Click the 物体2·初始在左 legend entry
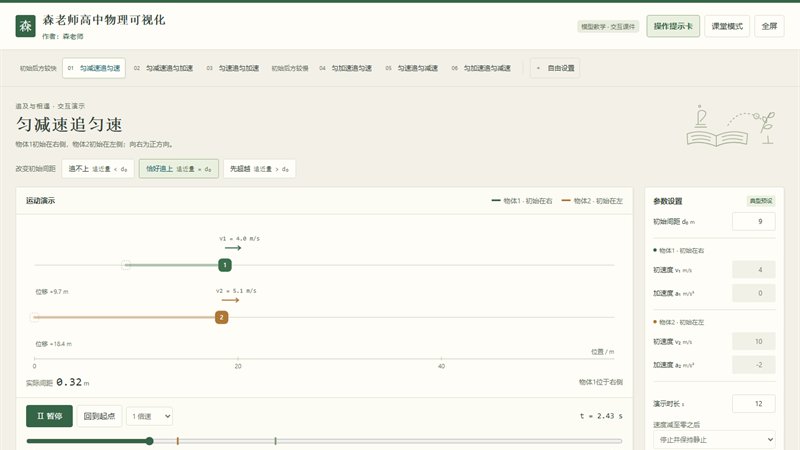 (592, 201)
